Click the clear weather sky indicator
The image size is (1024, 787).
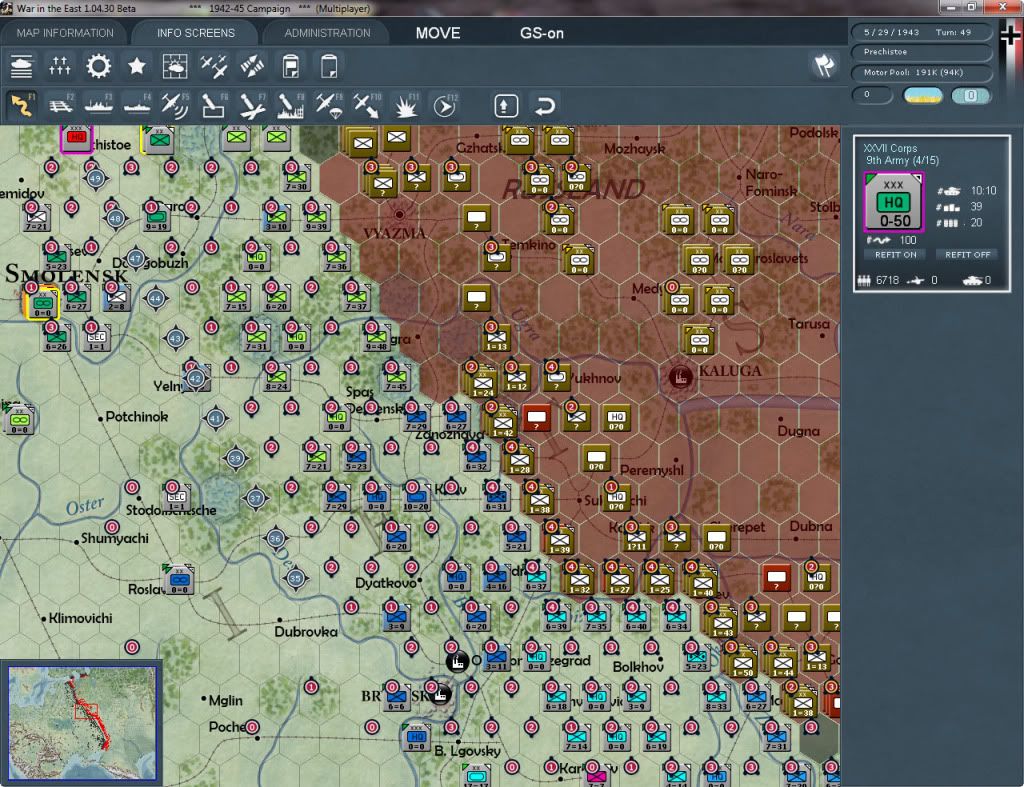coord(922,95)
